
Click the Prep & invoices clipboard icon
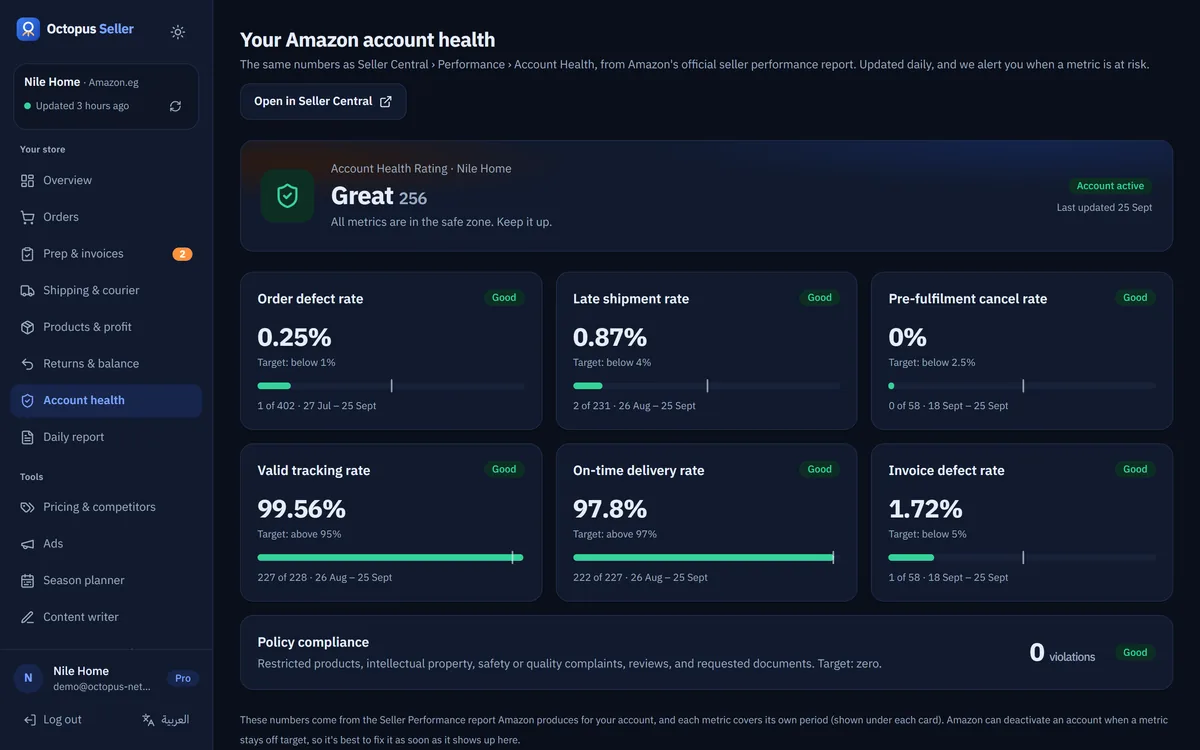click(27, 254)
